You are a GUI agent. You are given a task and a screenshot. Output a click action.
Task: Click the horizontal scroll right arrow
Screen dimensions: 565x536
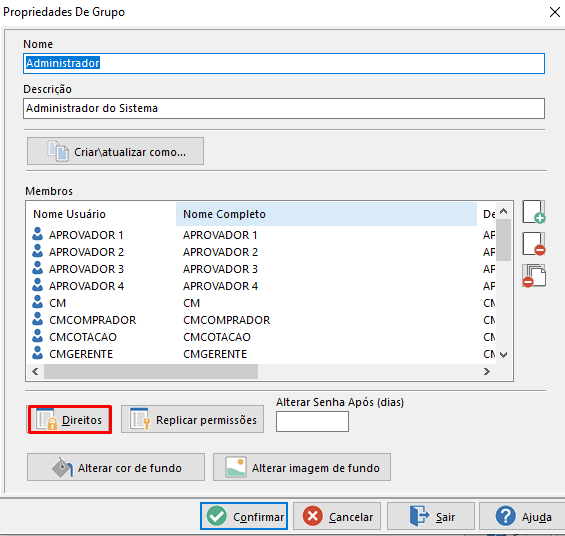tap(487, 371)
